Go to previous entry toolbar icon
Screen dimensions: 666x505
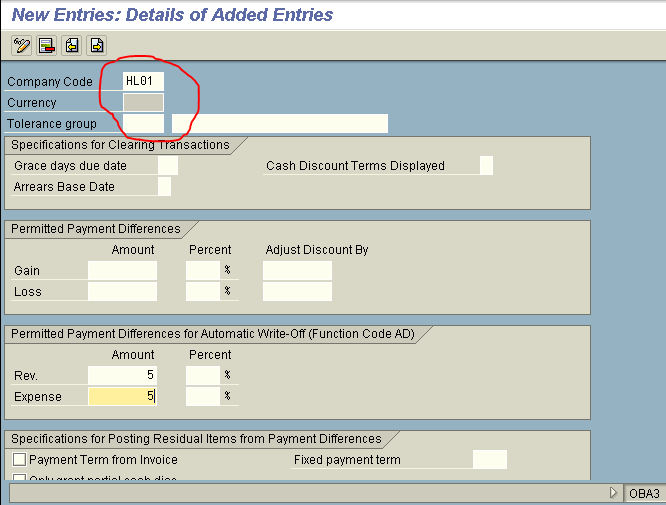tap(72, 45)
